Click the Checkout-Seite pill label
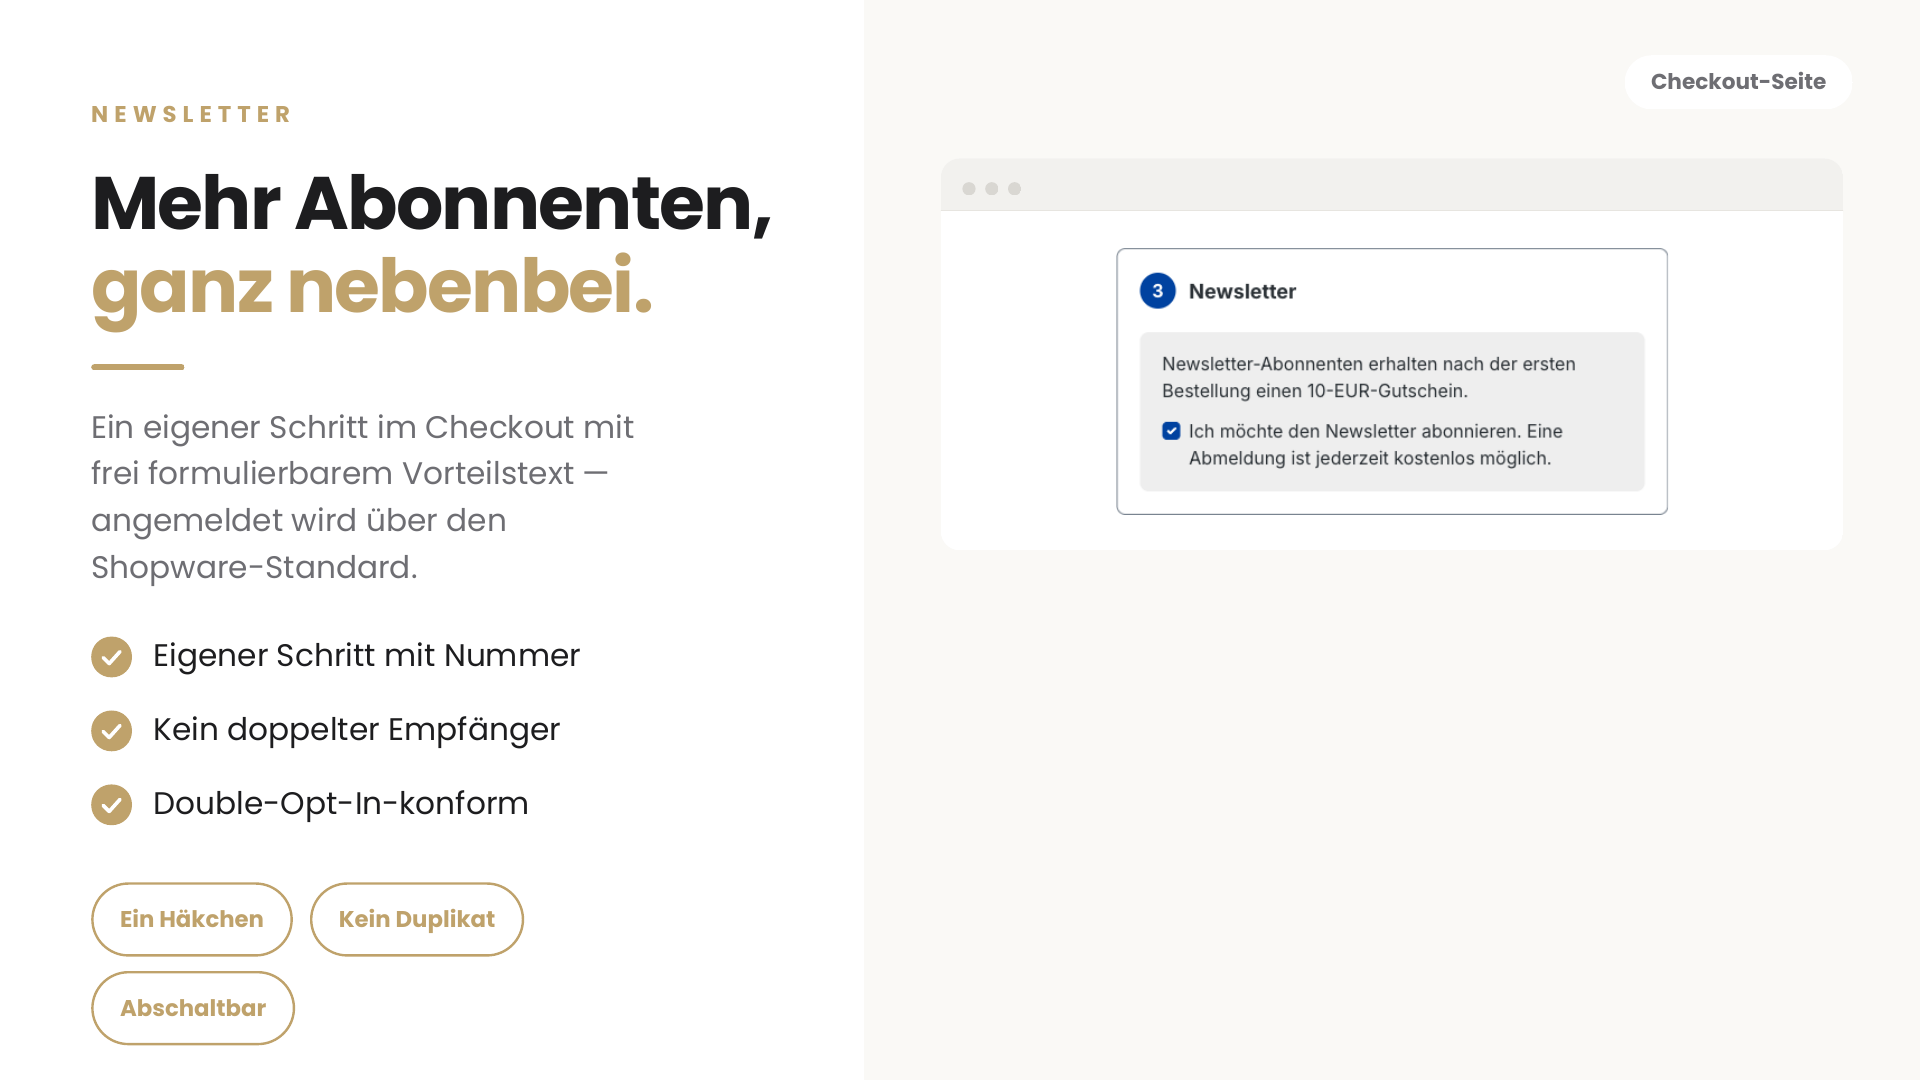Viewport: 1920px width, 1080px height. pos(1738,82)
